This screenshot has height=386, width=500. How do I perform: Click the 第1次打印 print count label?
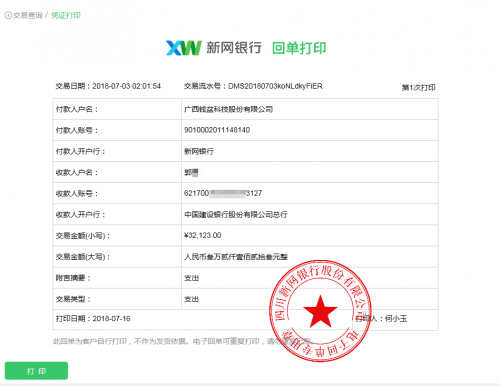pyautogui.click(x=419, y=87)
